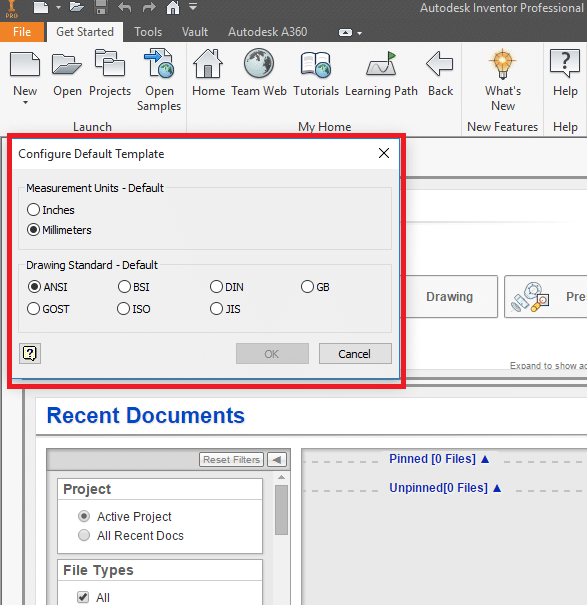The width and height of the screenshot is (587, 605).
Task: Expand the arrow under New ribbon button
Action: click(x=25, y=103)
